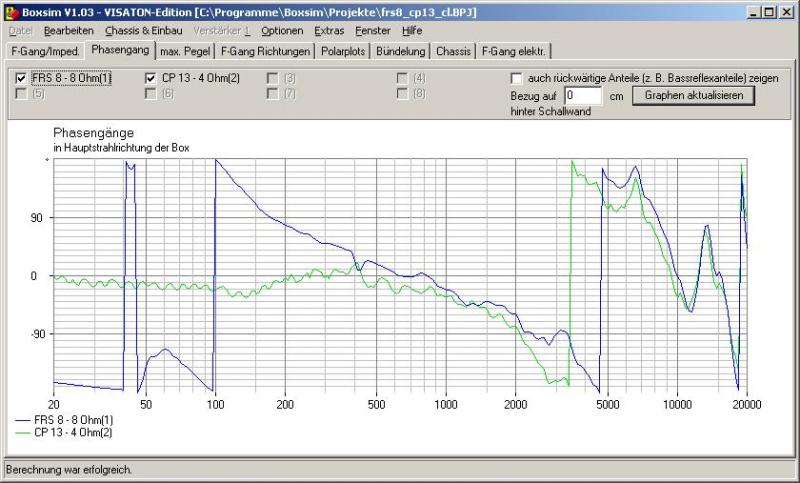Click the Bezug auf distance input field
Viewport: 800px width, 483px height.
pos(582,96)
